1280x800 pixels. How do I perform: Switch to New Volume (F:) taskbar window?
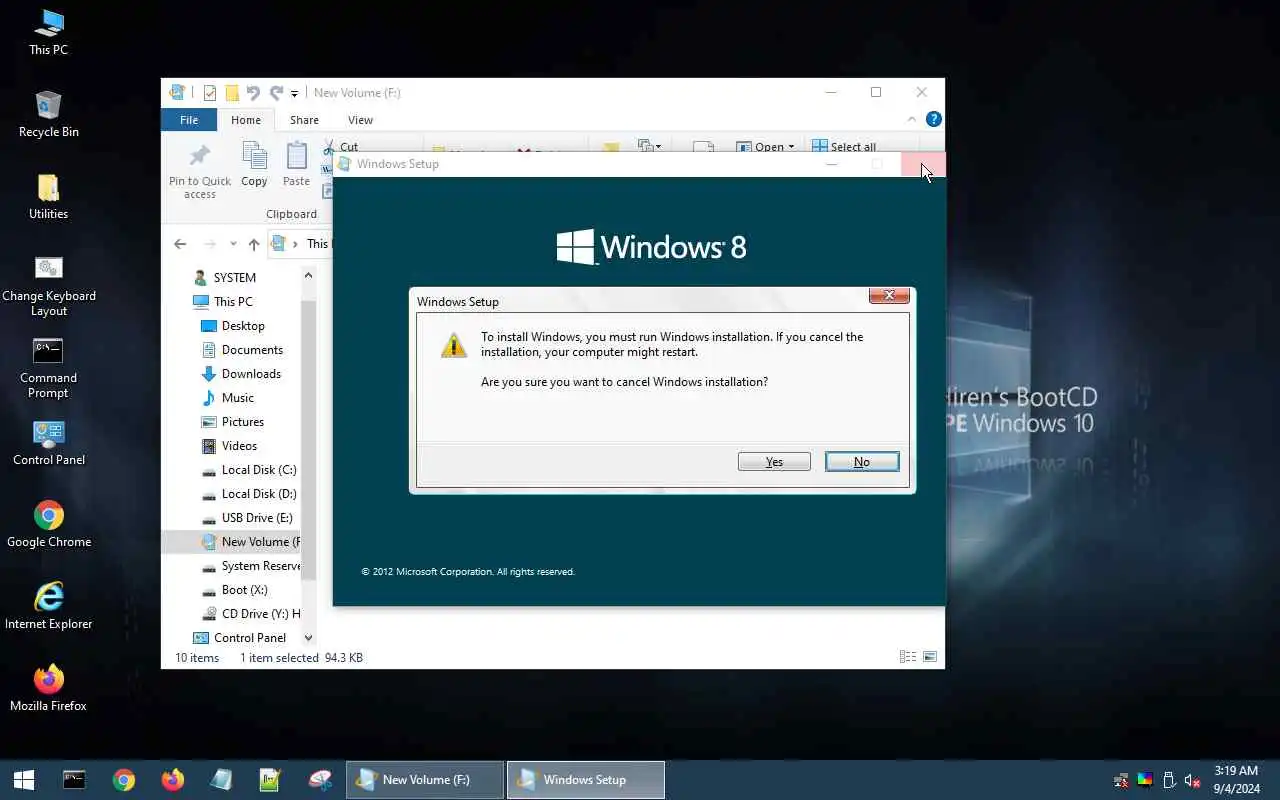coord(425,780)
